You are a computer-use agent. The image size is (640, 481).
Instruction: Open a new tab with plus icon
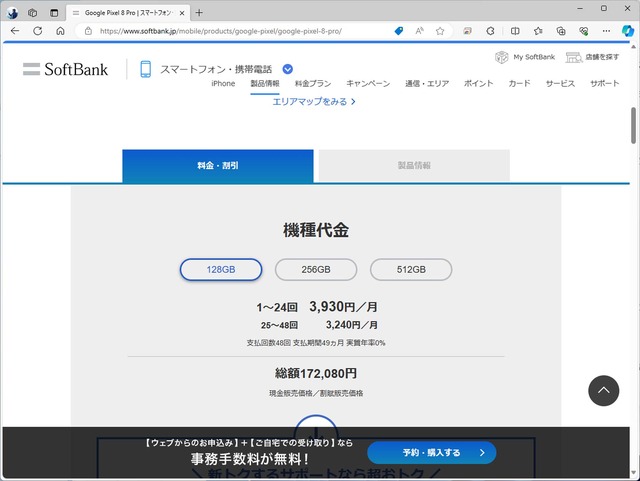[199, 13]
